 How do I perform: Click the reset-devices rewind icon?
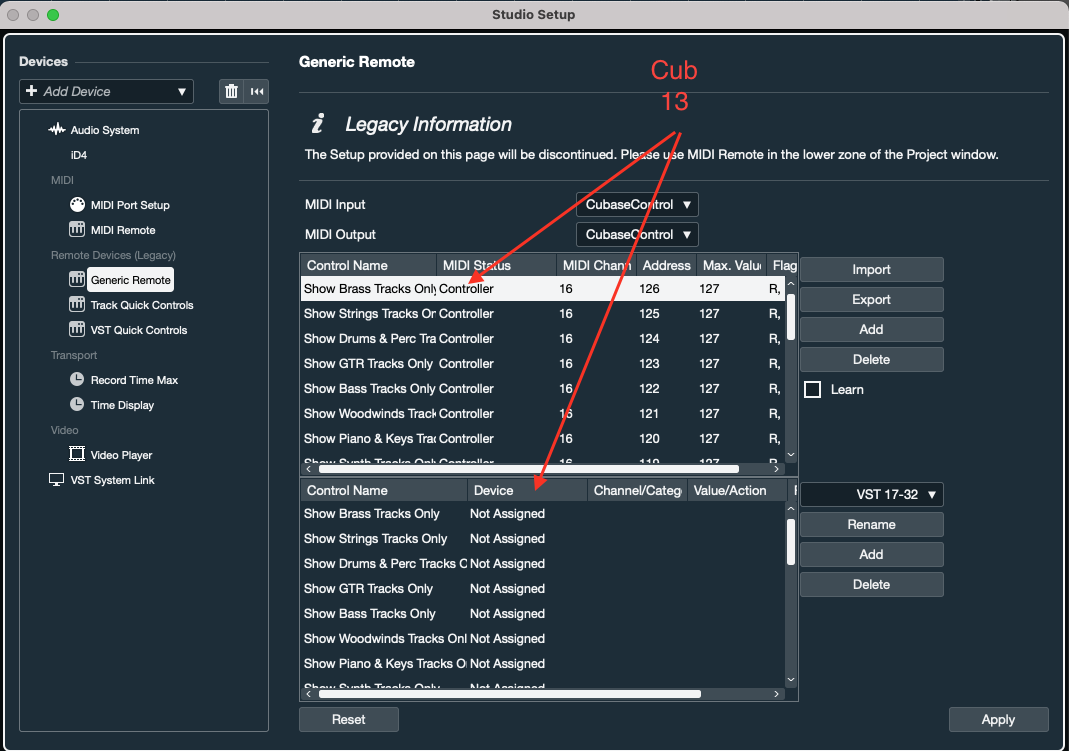[257, 91]
